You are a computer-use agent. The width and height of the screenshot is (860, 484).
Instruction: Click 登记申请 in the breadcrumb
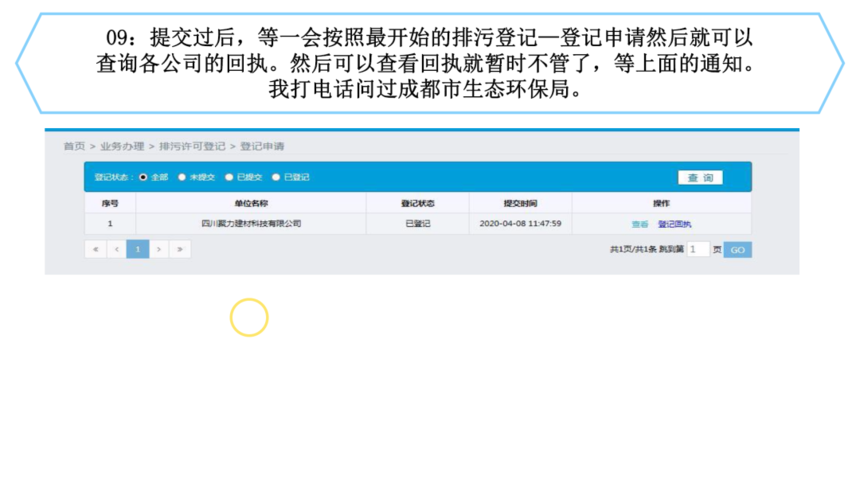pos(262,147)
